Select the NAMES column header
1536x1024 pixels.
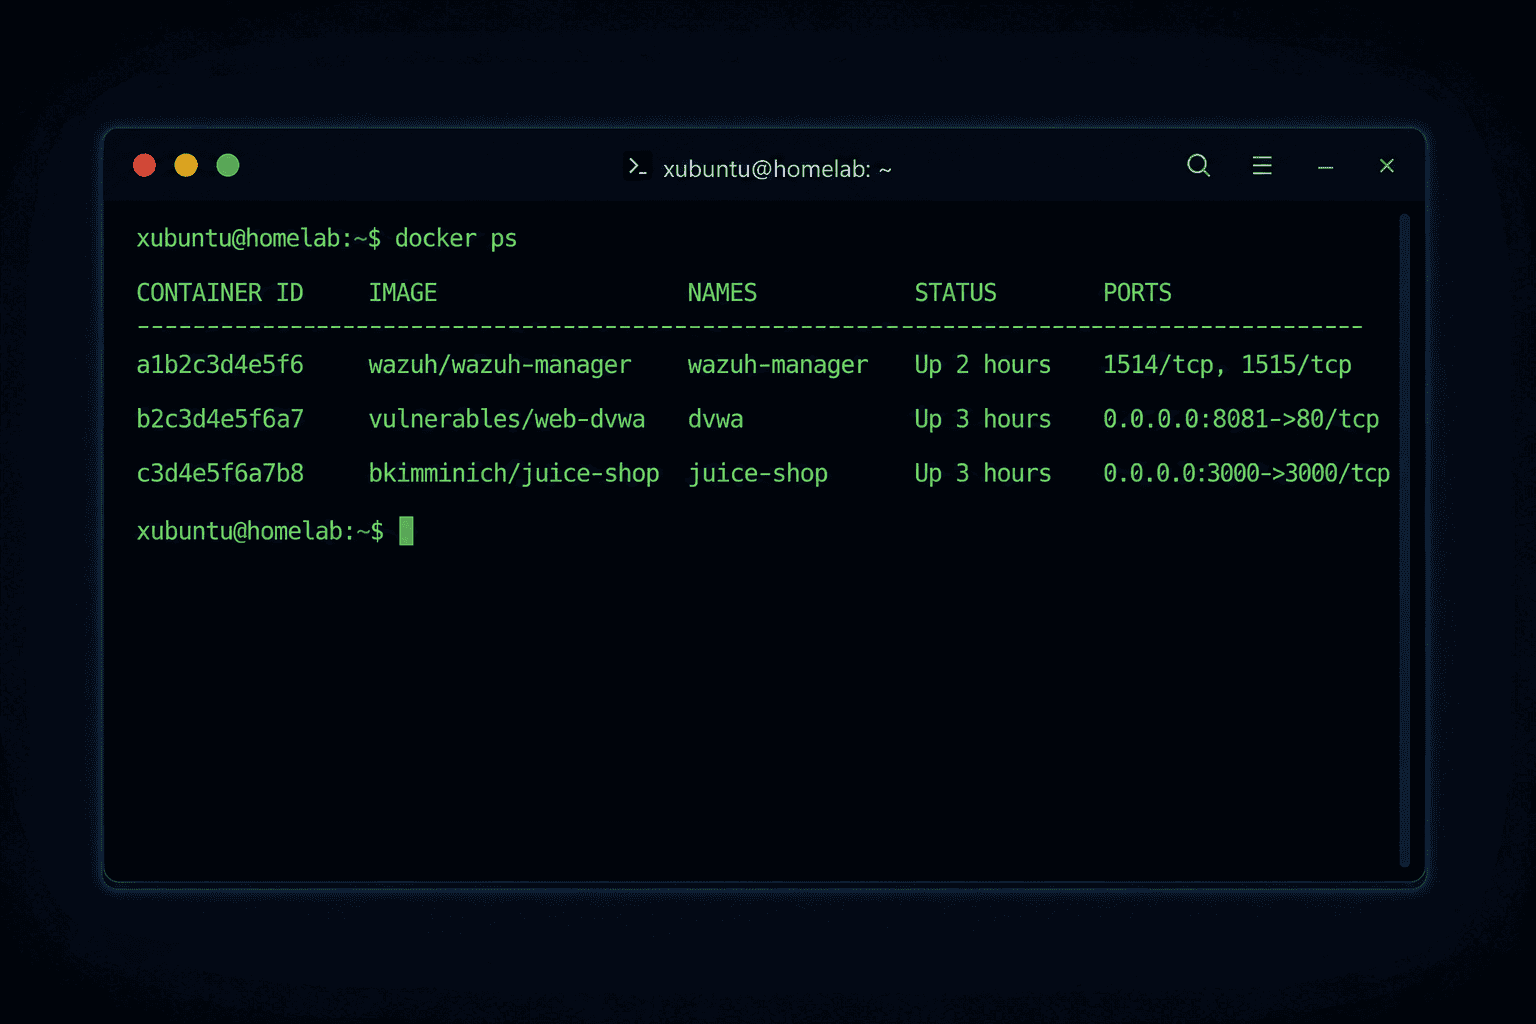coord(722,293)
